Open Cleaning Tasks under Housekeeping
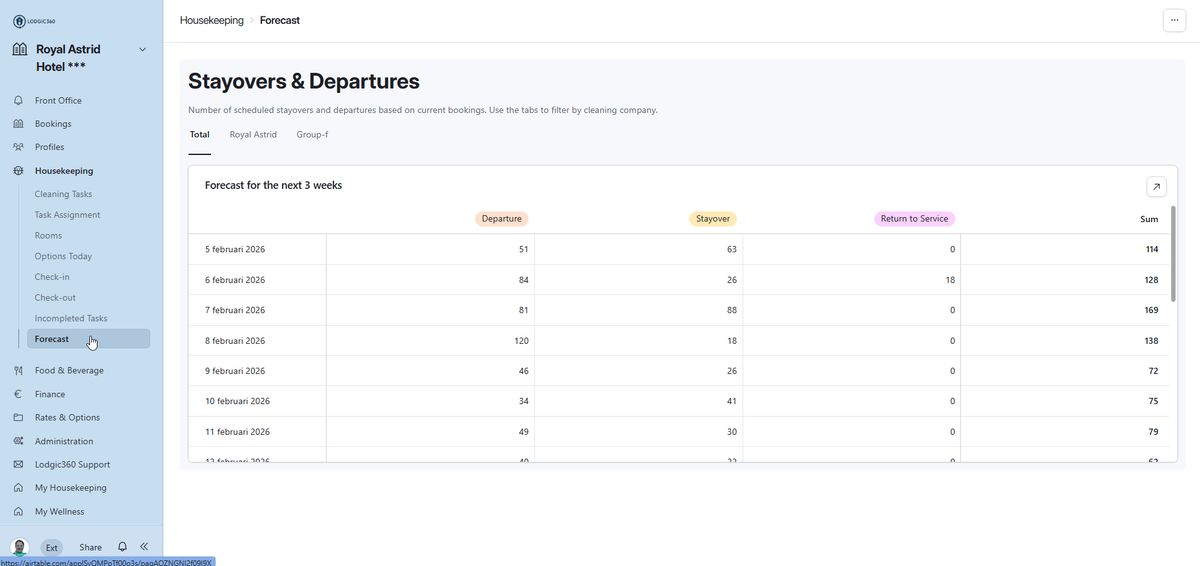Screen dimensions: 1200x566 63,194
